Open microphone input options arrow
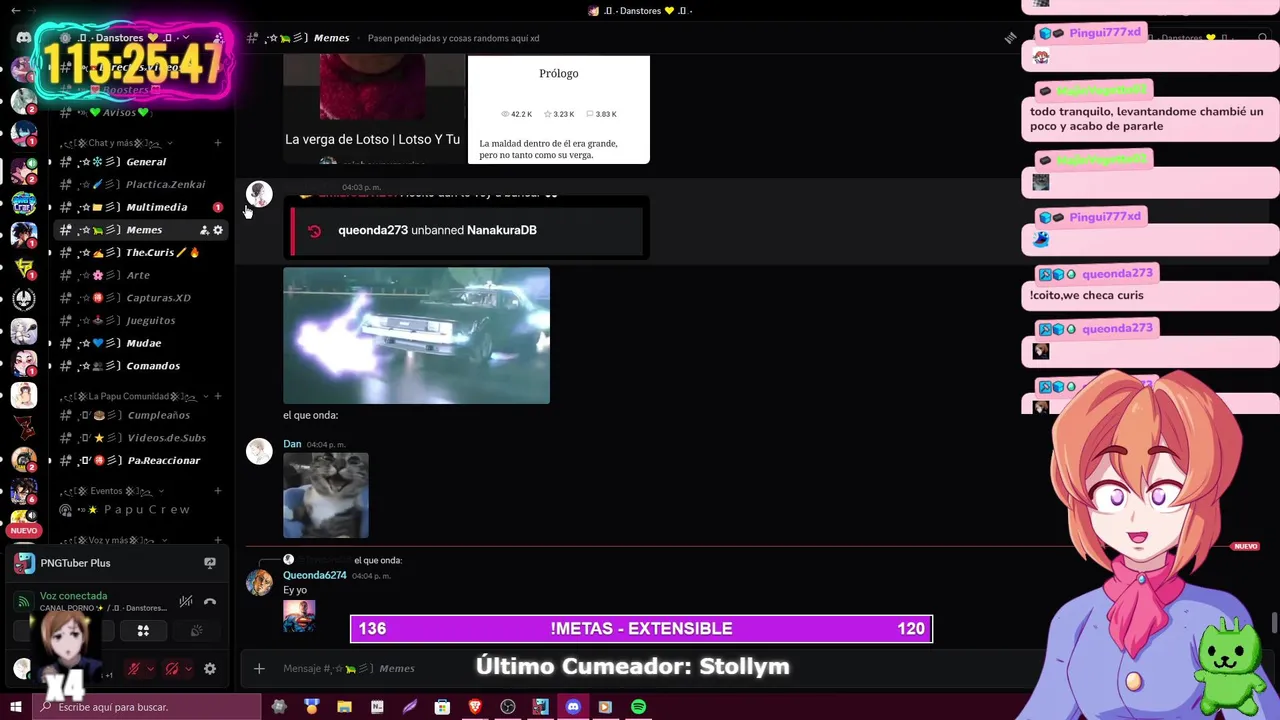This screenshot has width=1280, height=720. click(x=150, y=669)
